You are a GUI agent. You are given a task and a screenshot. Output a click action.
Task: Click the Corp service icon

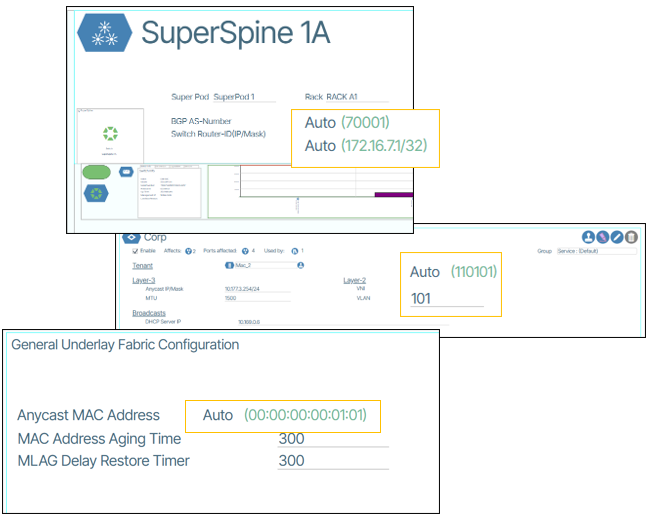pyautogui.click(x=130, y=237)
